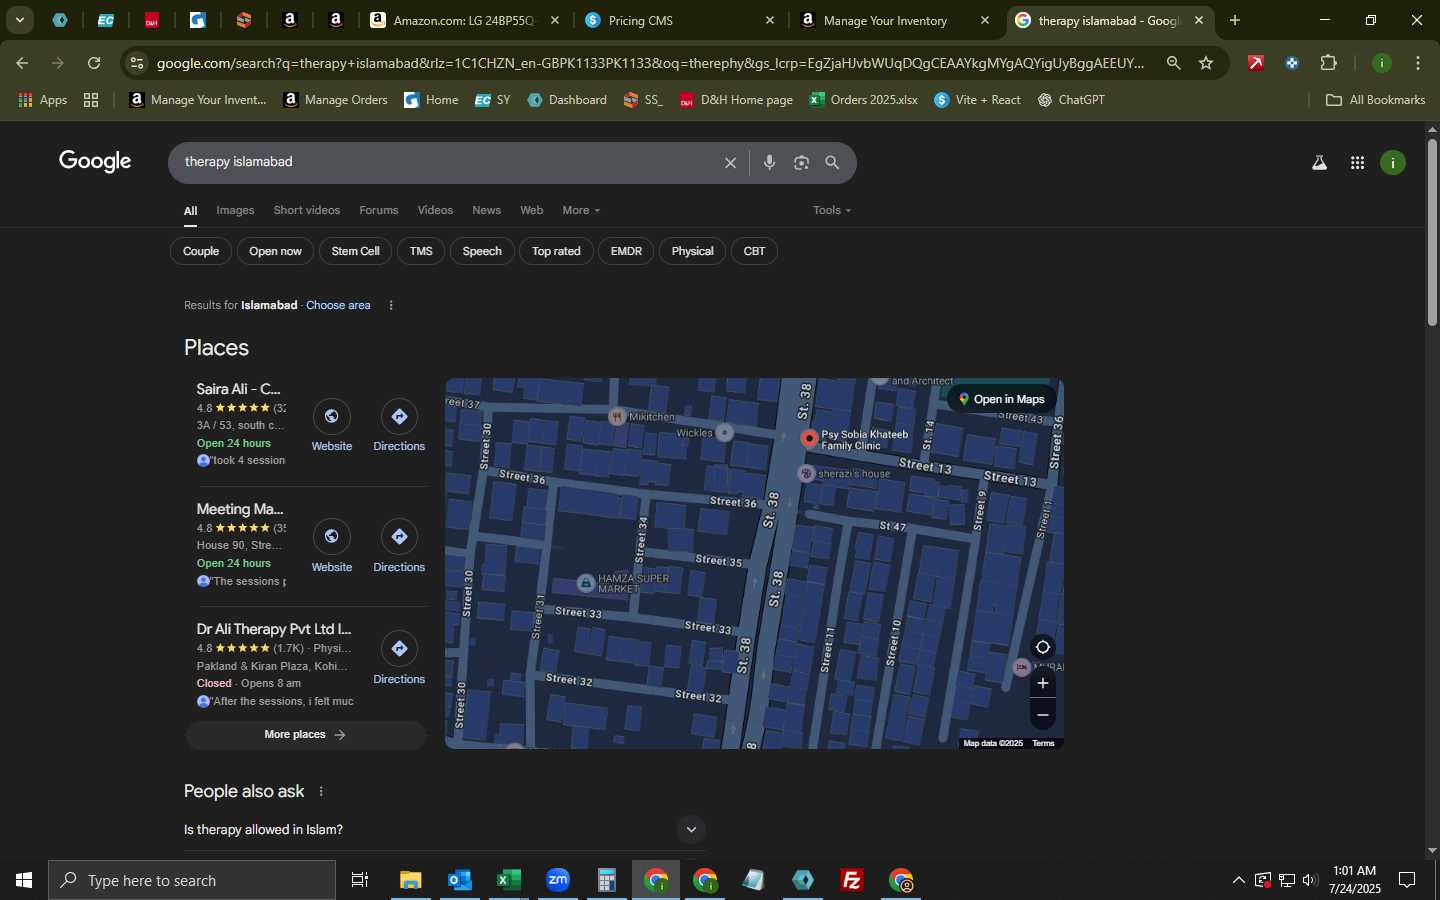Screen dimensions: 1440x900
Task: Open the ChatGPT bookmark
Action: [1071, 100]
